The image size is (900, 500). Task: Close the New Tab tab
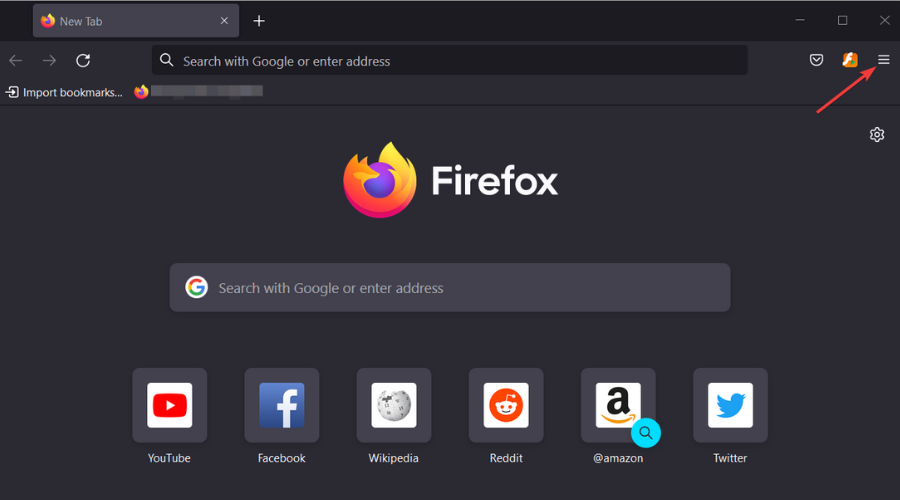[x=224, y=21]
